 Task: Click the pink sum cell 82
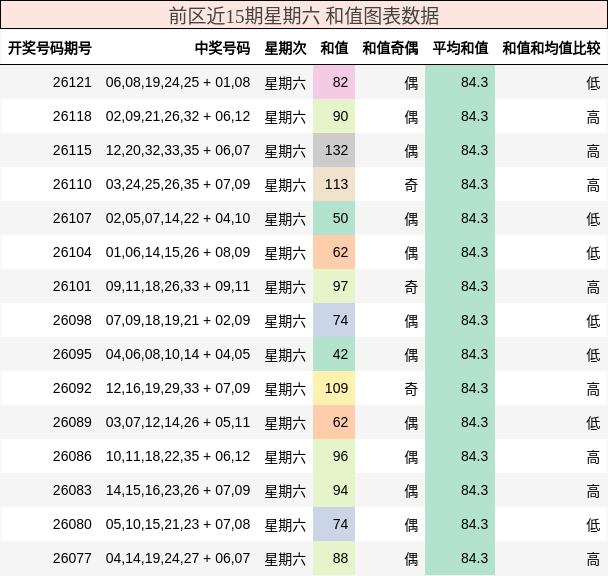click(334, 82)
